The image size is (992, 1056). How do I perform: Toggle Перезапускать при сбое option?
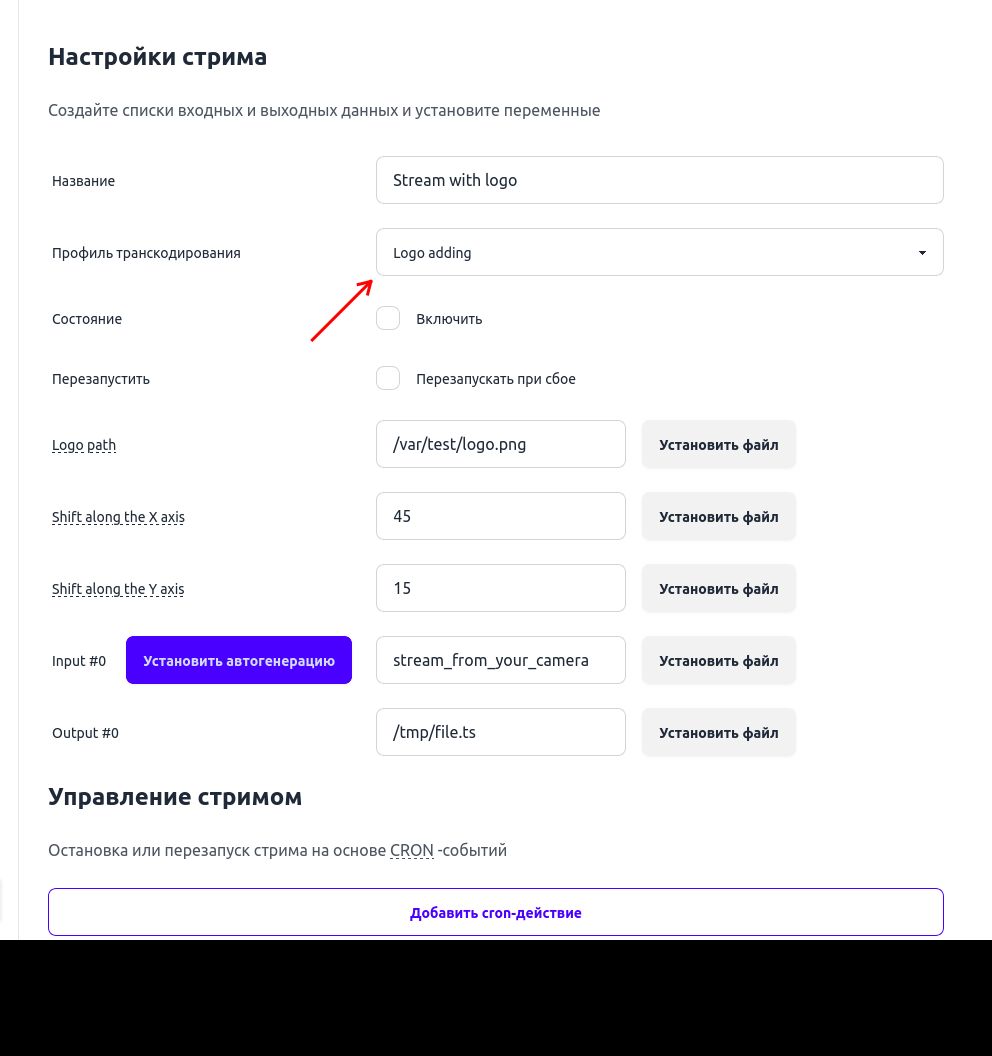(x=388, y=378)
